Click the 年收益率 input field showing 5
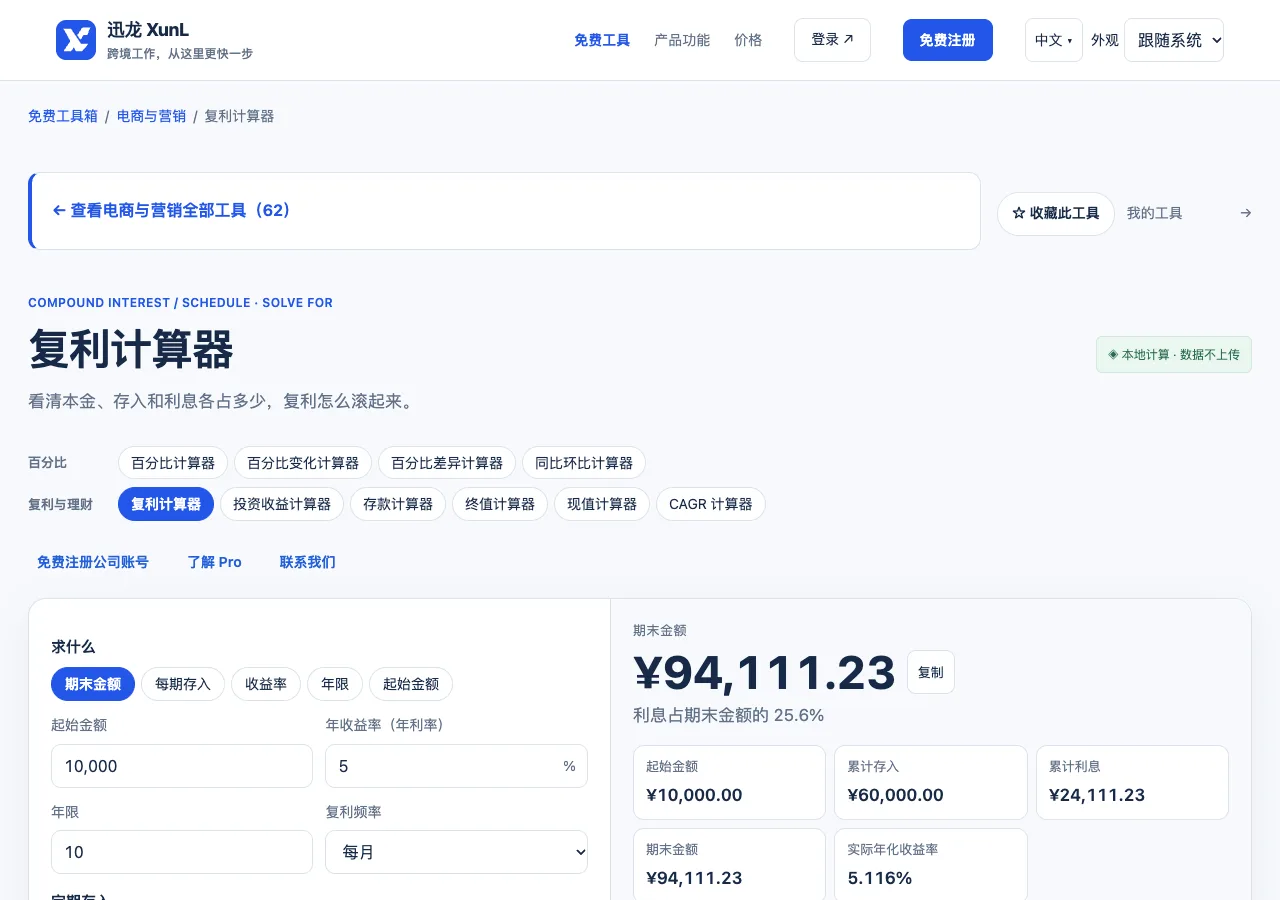Image resolution: width=1280 pixels, height=900 pixels. 456,766
